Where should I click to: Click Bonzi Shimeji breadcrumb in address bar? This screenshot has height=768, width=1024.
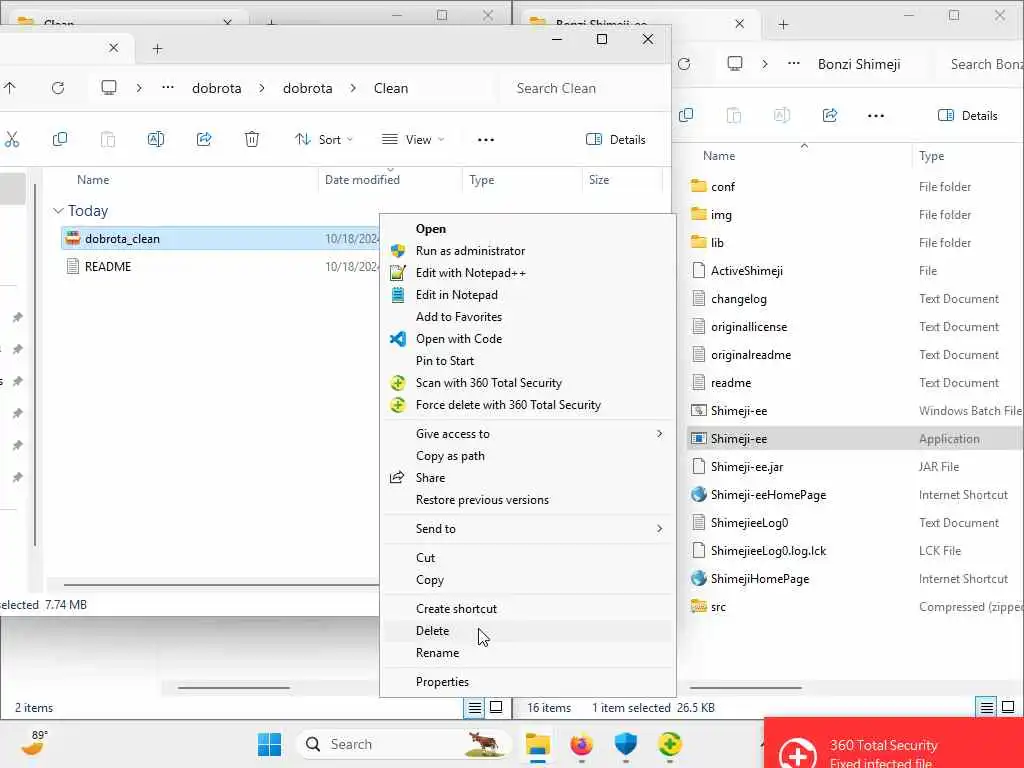859,64
